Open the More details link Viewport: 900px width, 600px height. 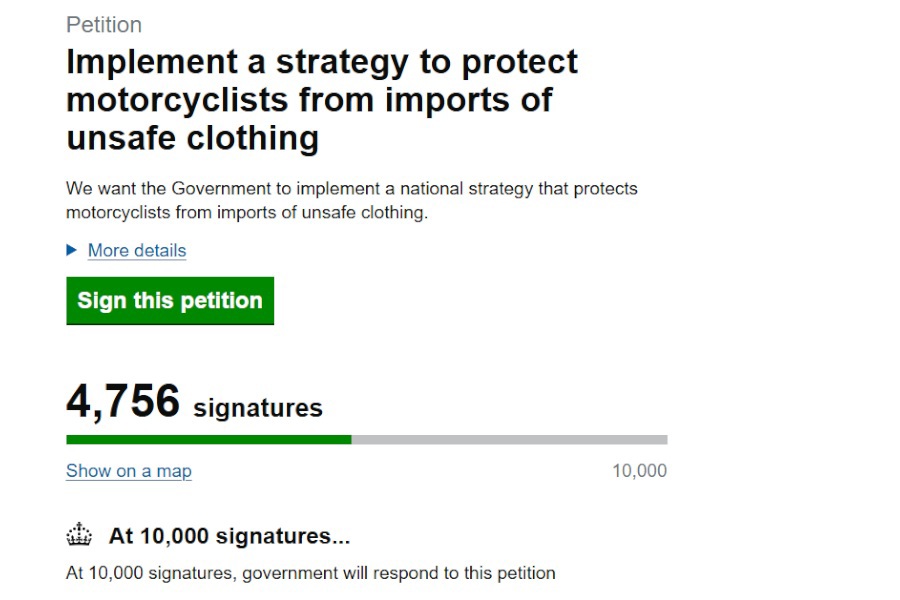(137, 250)
